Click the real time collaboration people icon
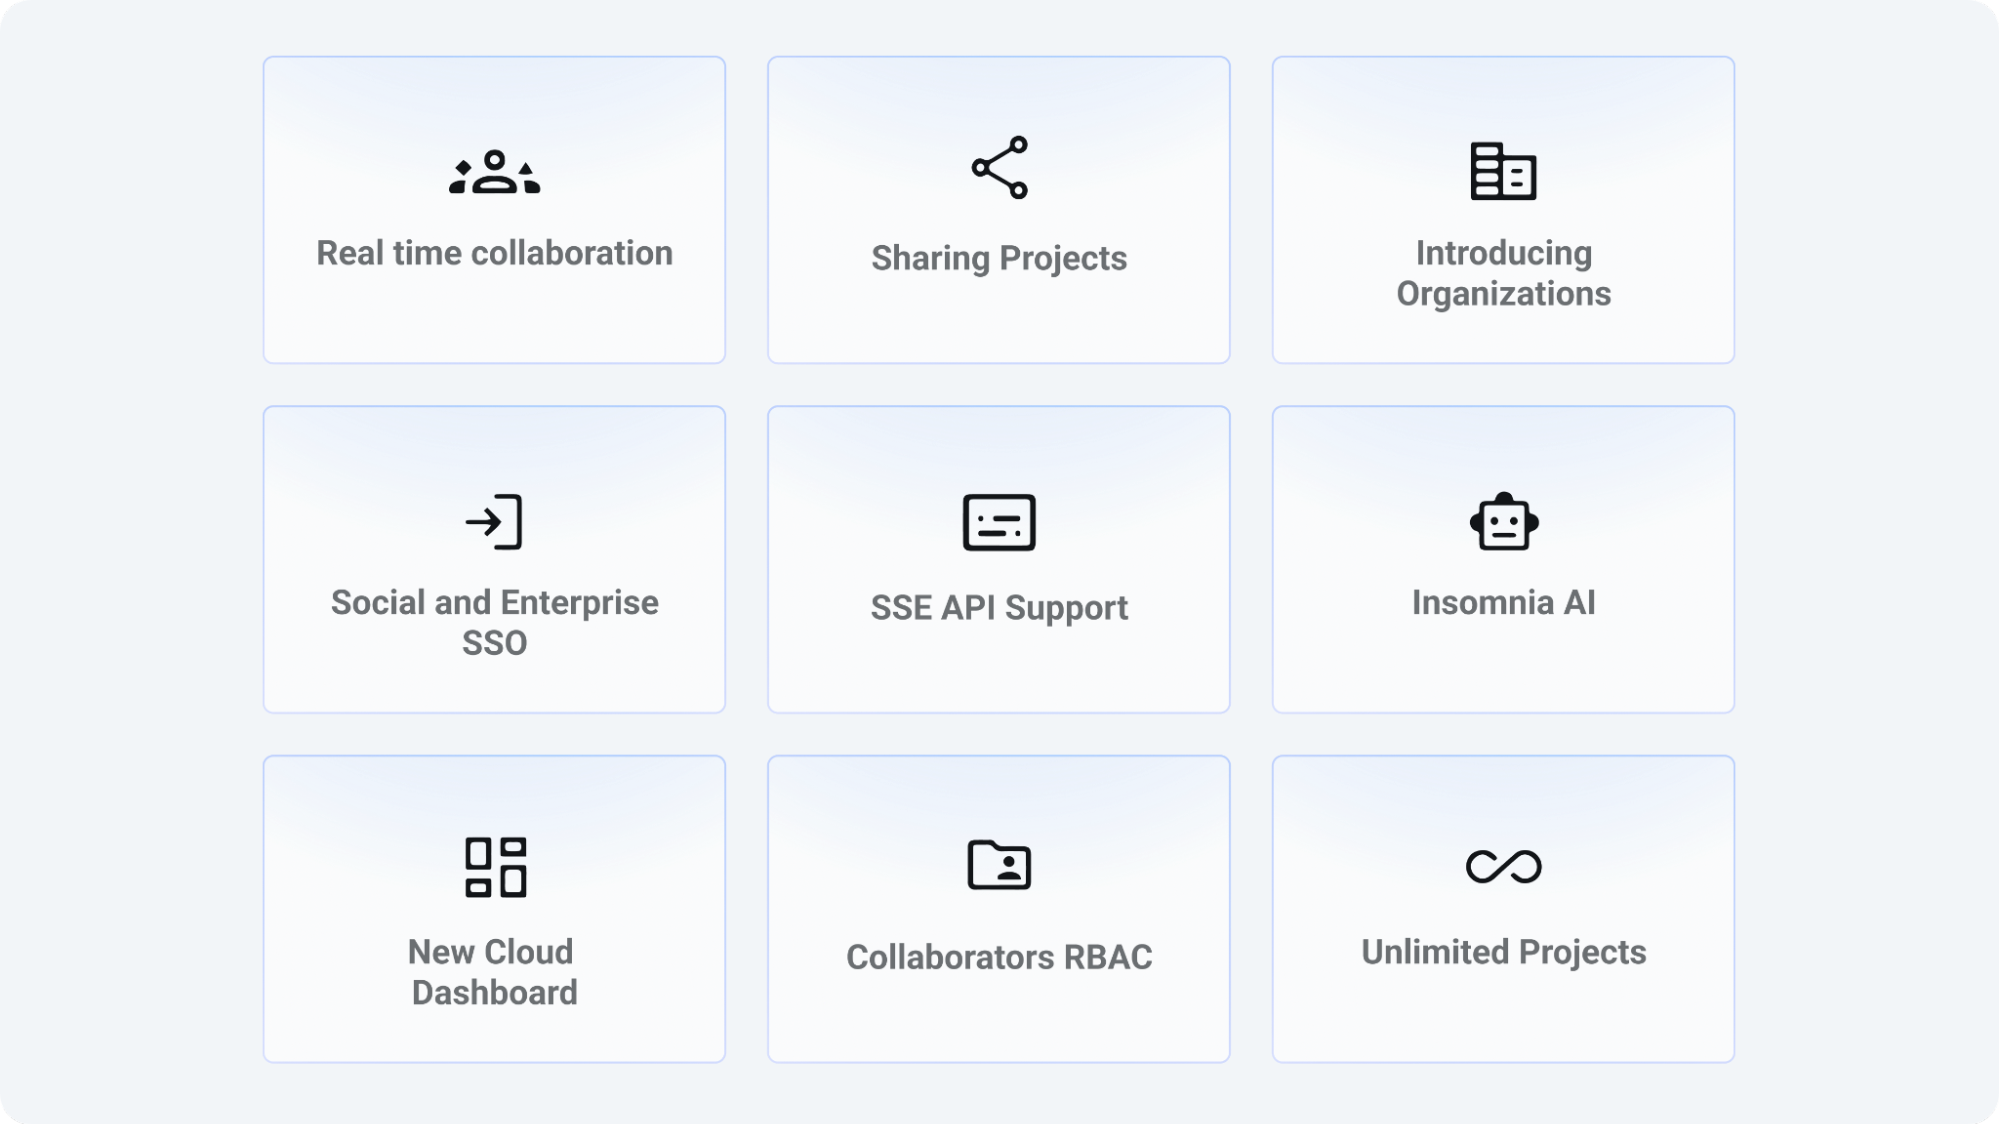This screenshot has width=1999, height=1125. 494,172
